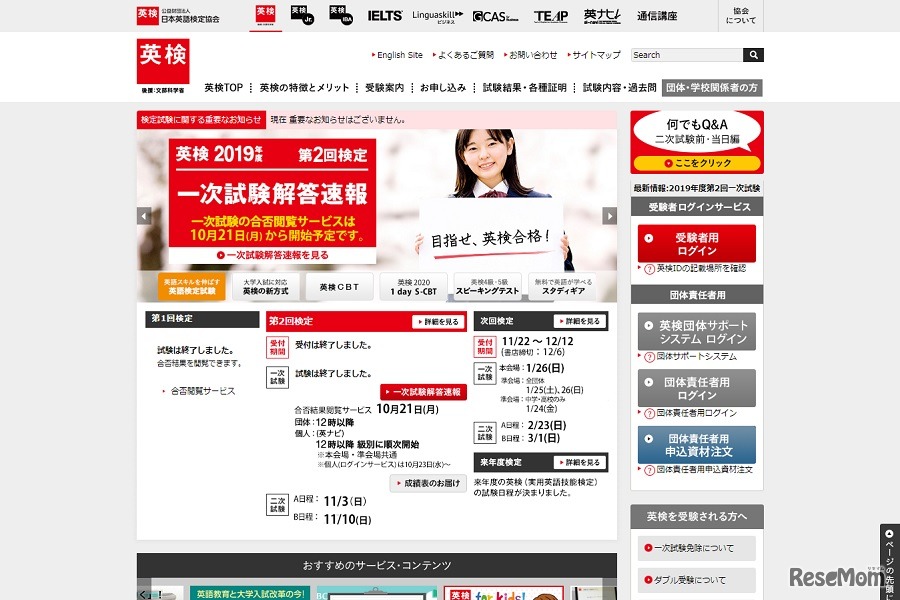The height and width of the screenshot is (600, 900).
Task: Click 一次試験解答速報を見る on banner
Action: (x=273, y=255)
